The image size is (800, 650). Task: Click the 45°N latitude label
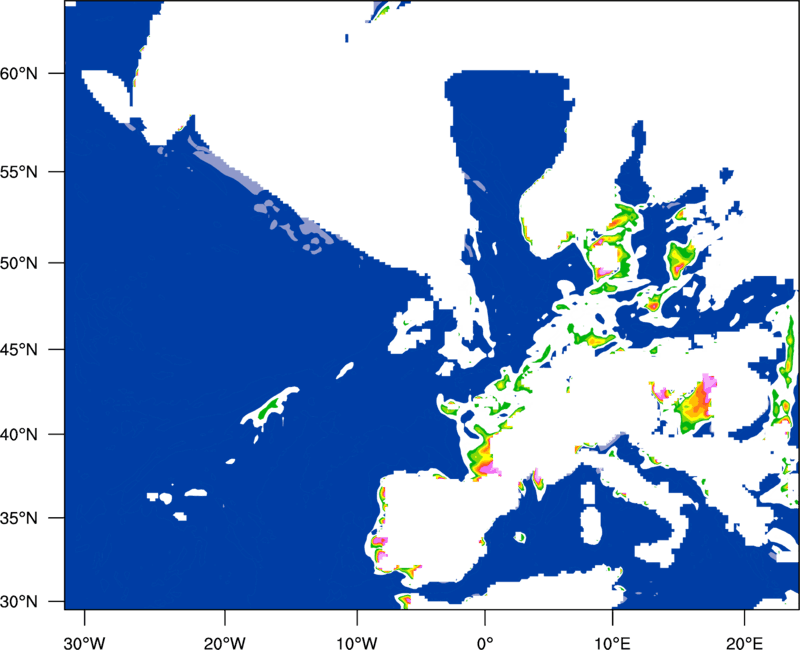(19, 350)
